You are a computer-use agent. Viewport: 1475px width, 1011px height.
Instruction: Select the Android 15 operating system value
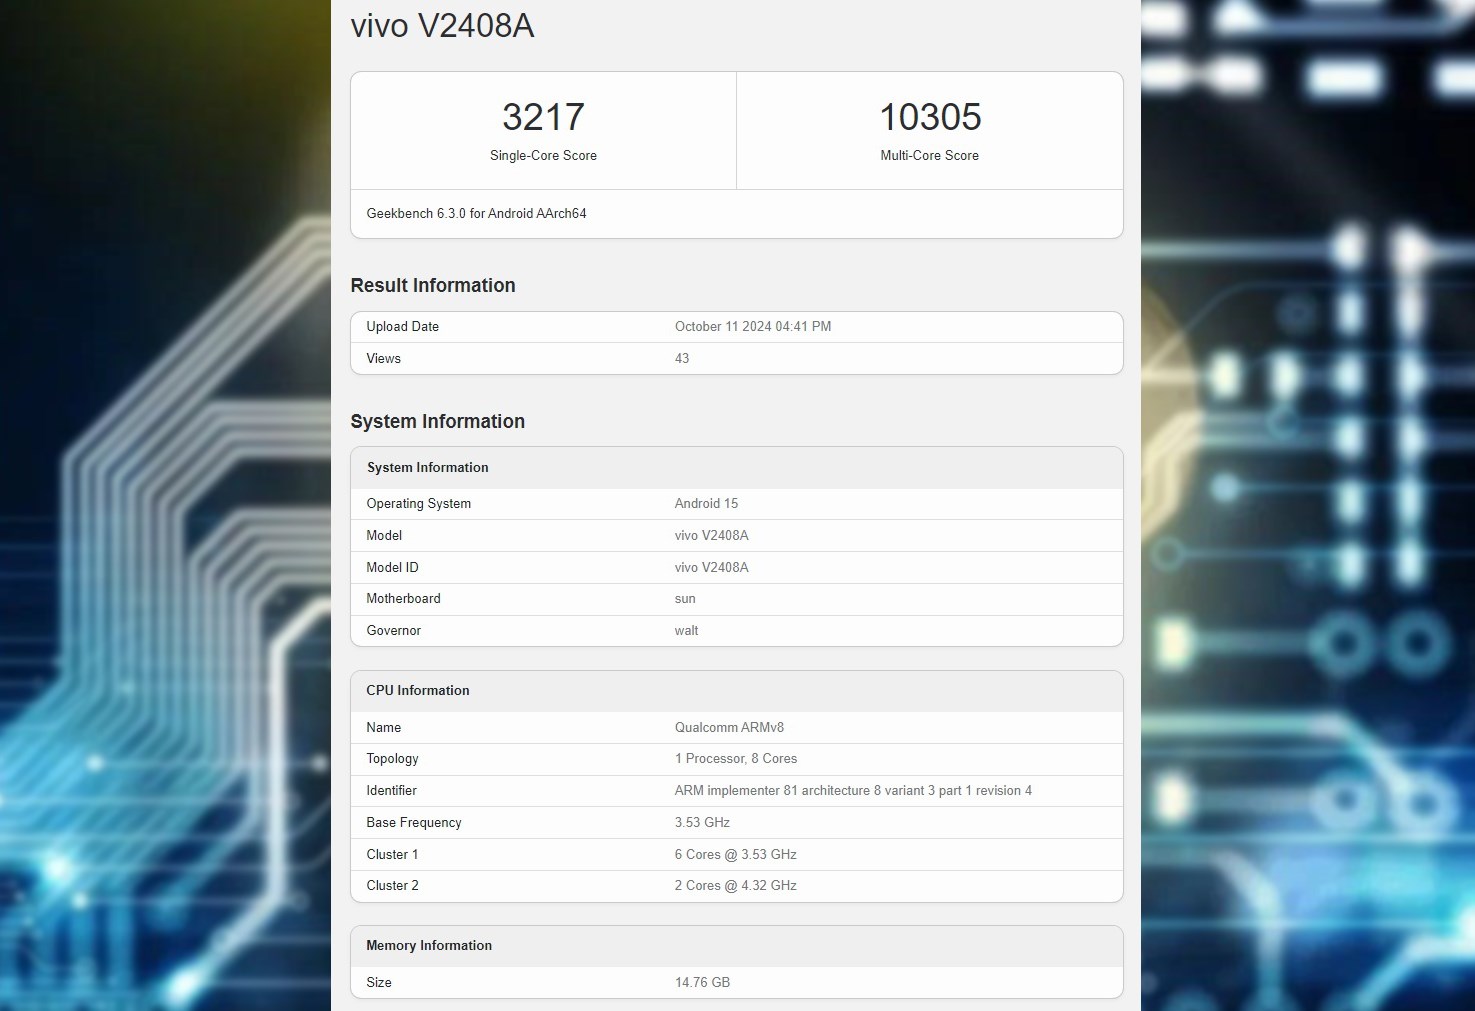(706, 504)
